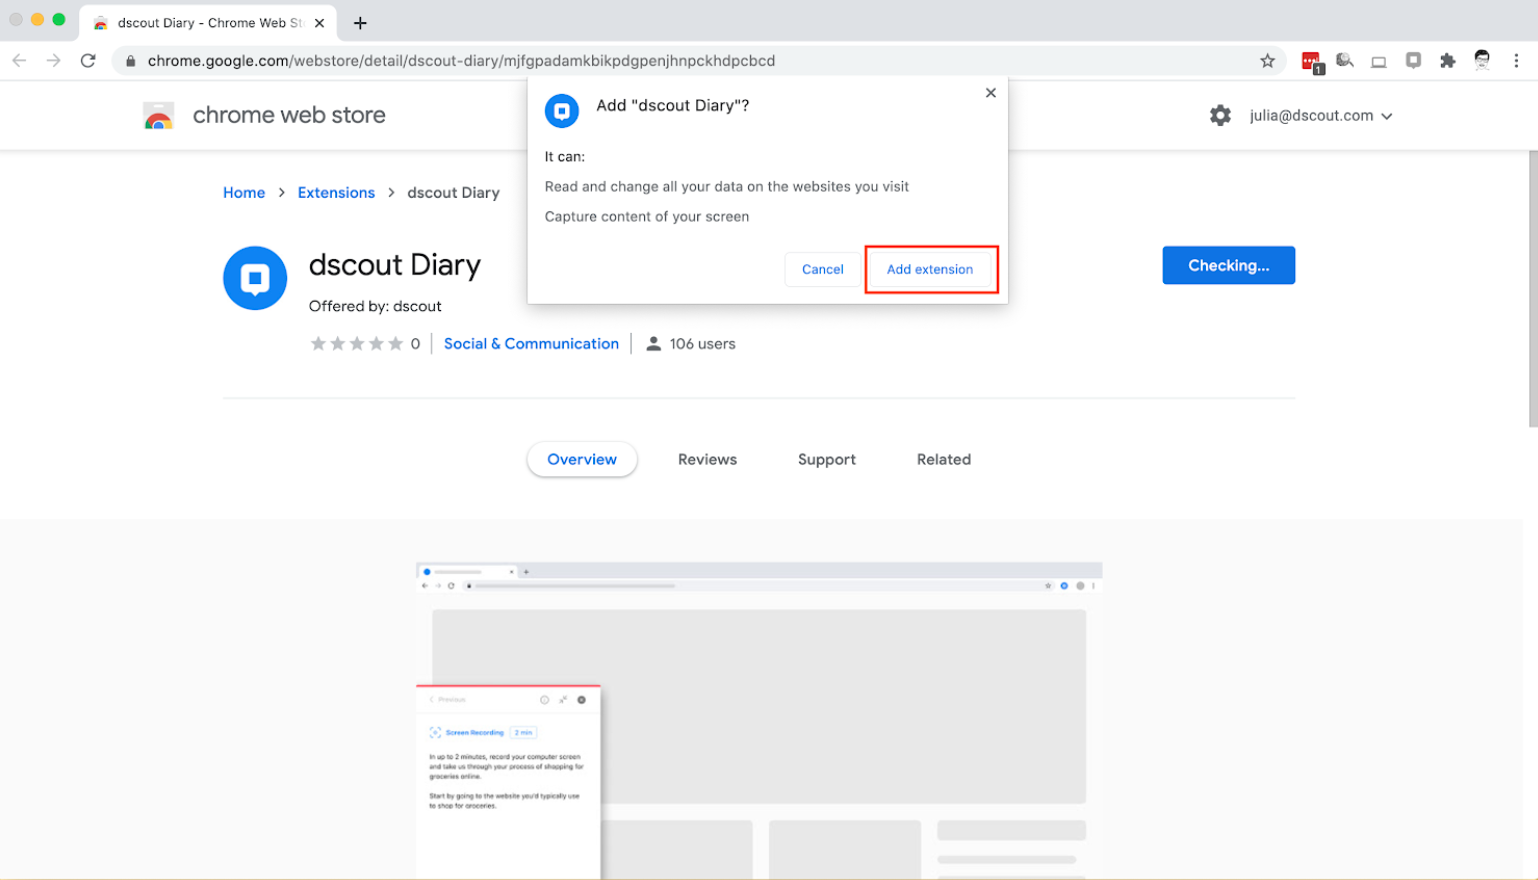Open web store settings gear
Viewport: 1538px width, 880px height.
pyautogui.click(x=1220, y=115)
